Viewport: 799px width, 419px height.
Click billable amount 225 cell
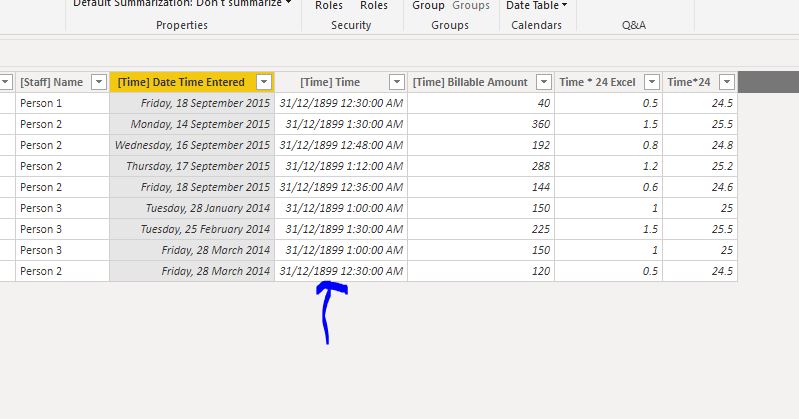(481, 229)
